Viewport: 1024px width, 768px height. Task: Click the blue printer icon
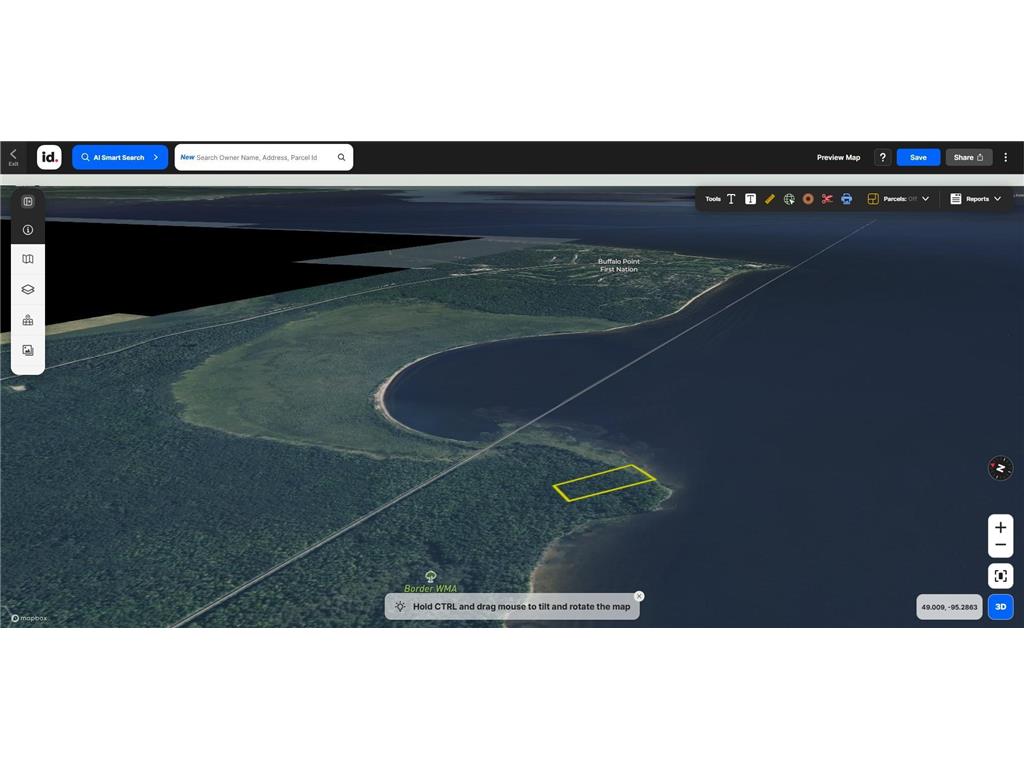tap(846, 199)
